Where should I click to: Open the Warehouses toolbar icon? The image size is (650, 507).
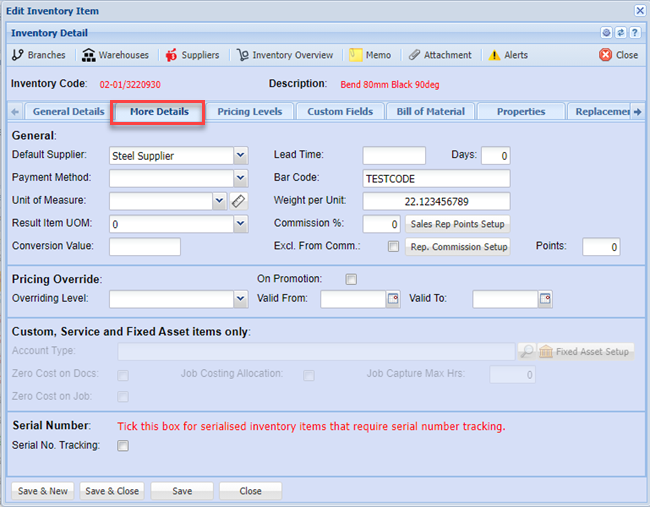(x=89, y=55)
